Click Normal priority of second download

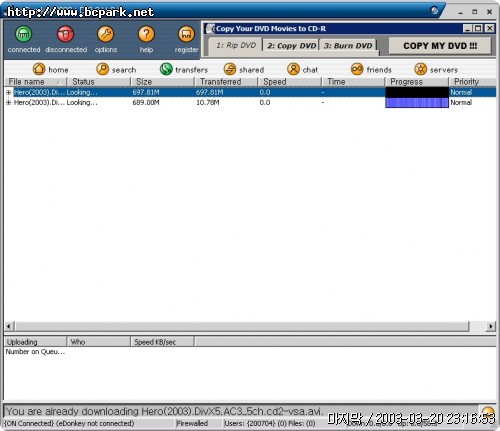click(x=461, y=102)
